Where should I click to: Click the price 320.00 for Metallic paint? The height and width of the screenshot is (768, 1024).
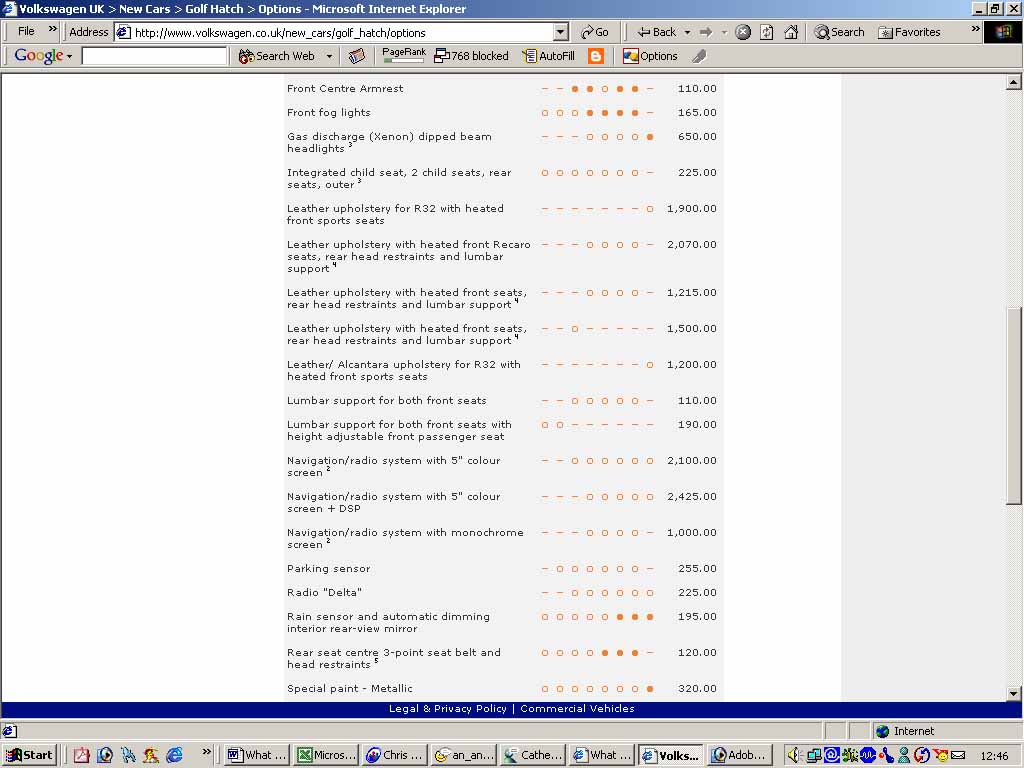click(697, 688)
